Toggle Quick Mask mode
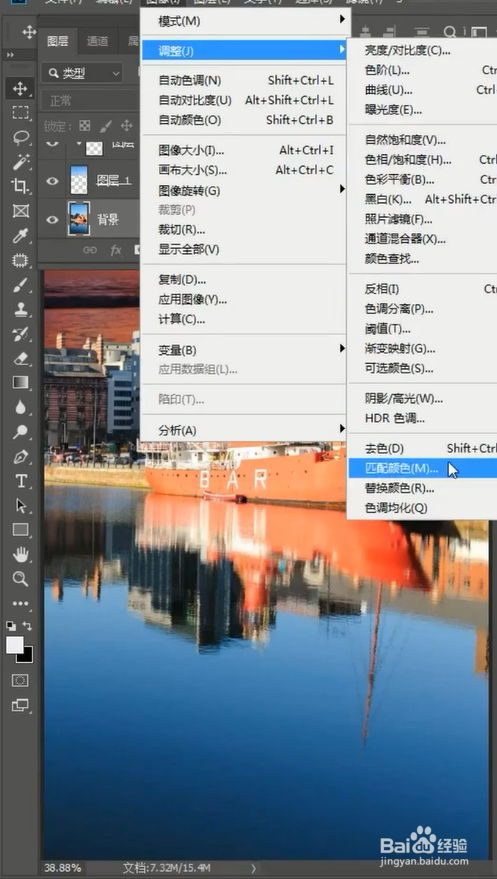The height and width of the screenshot is (879, 497). coord(20,680)
